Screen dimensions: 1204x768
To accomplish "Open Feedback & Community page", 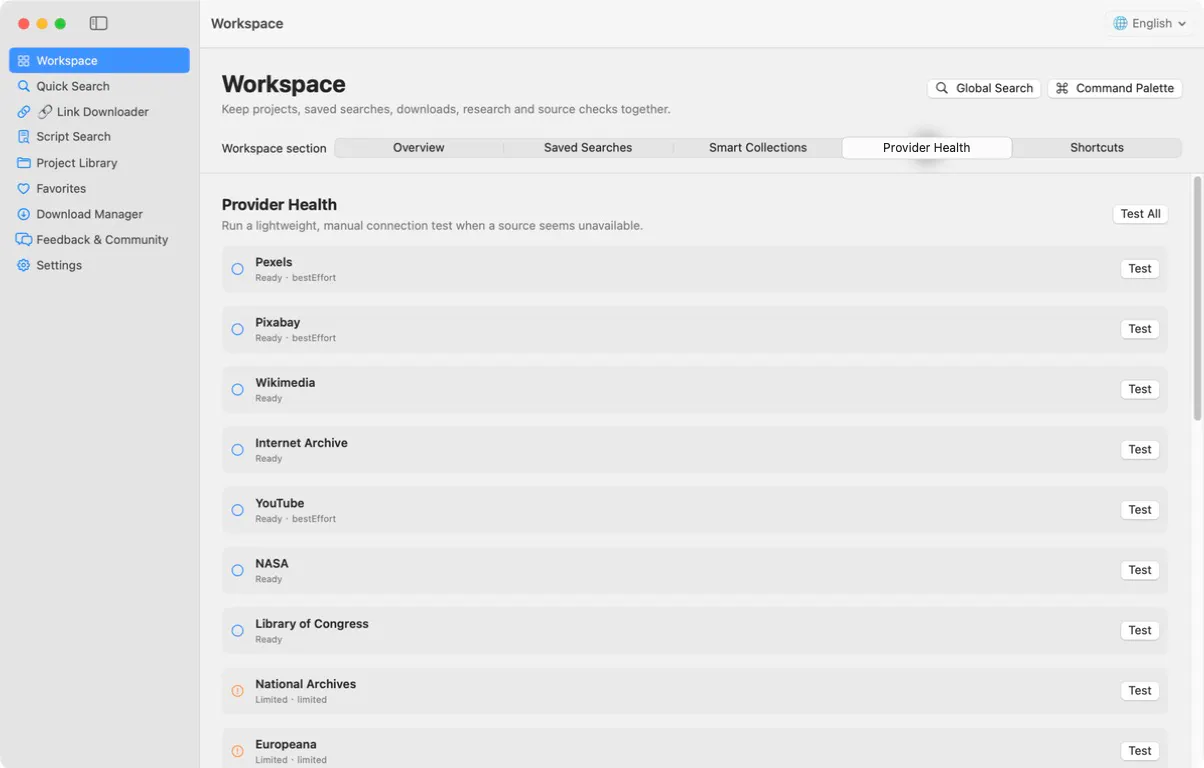I will (x=99, y=240).
